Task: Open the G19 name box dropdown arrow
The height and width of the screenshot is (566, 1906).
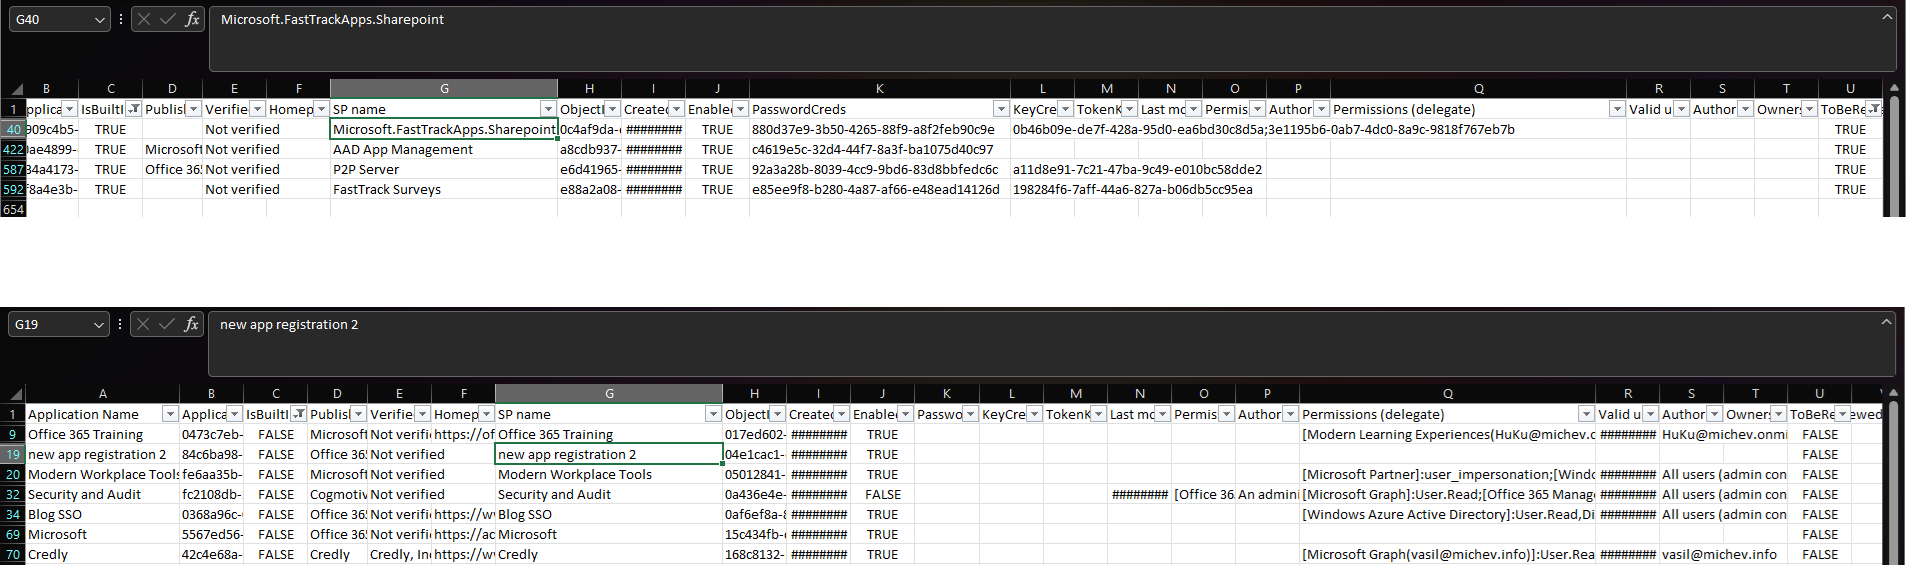Action: click(98, 324)
